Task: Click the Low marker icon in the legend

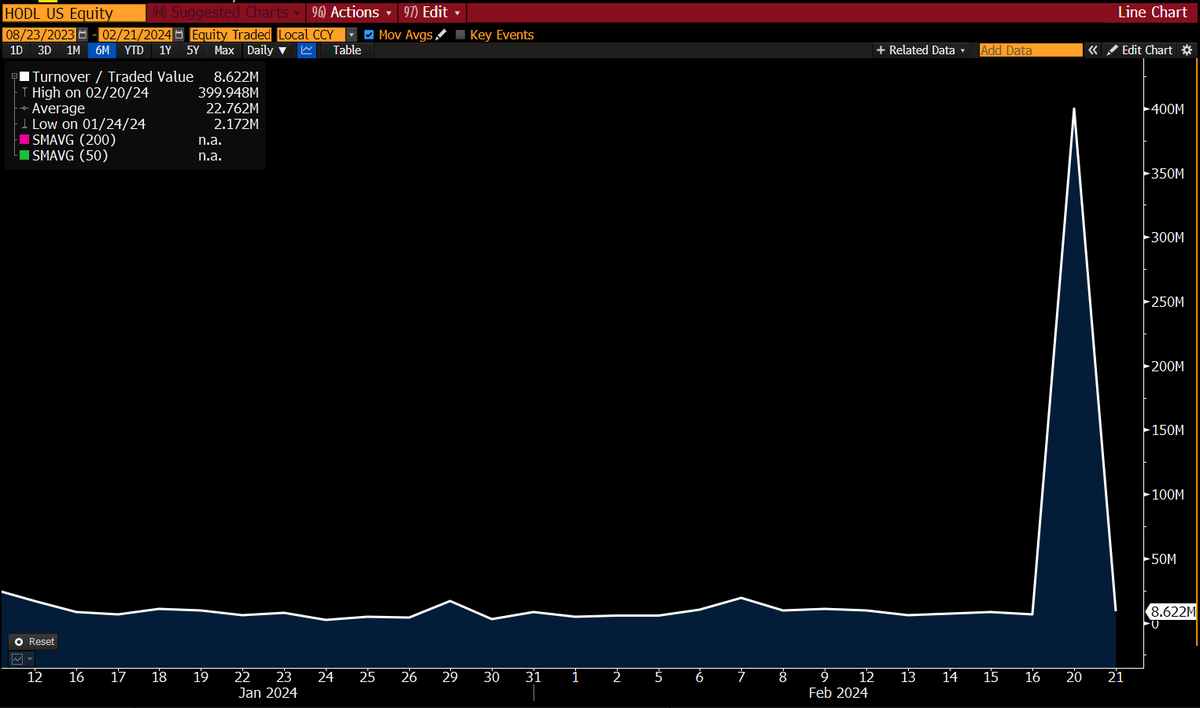Action: 24,125
